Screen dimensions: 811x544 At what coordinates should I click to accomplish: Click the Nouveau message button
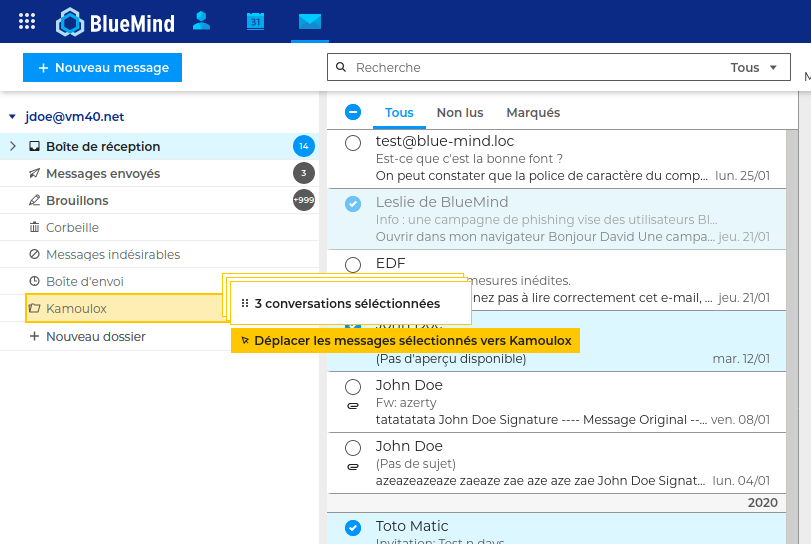pos(102,68)
